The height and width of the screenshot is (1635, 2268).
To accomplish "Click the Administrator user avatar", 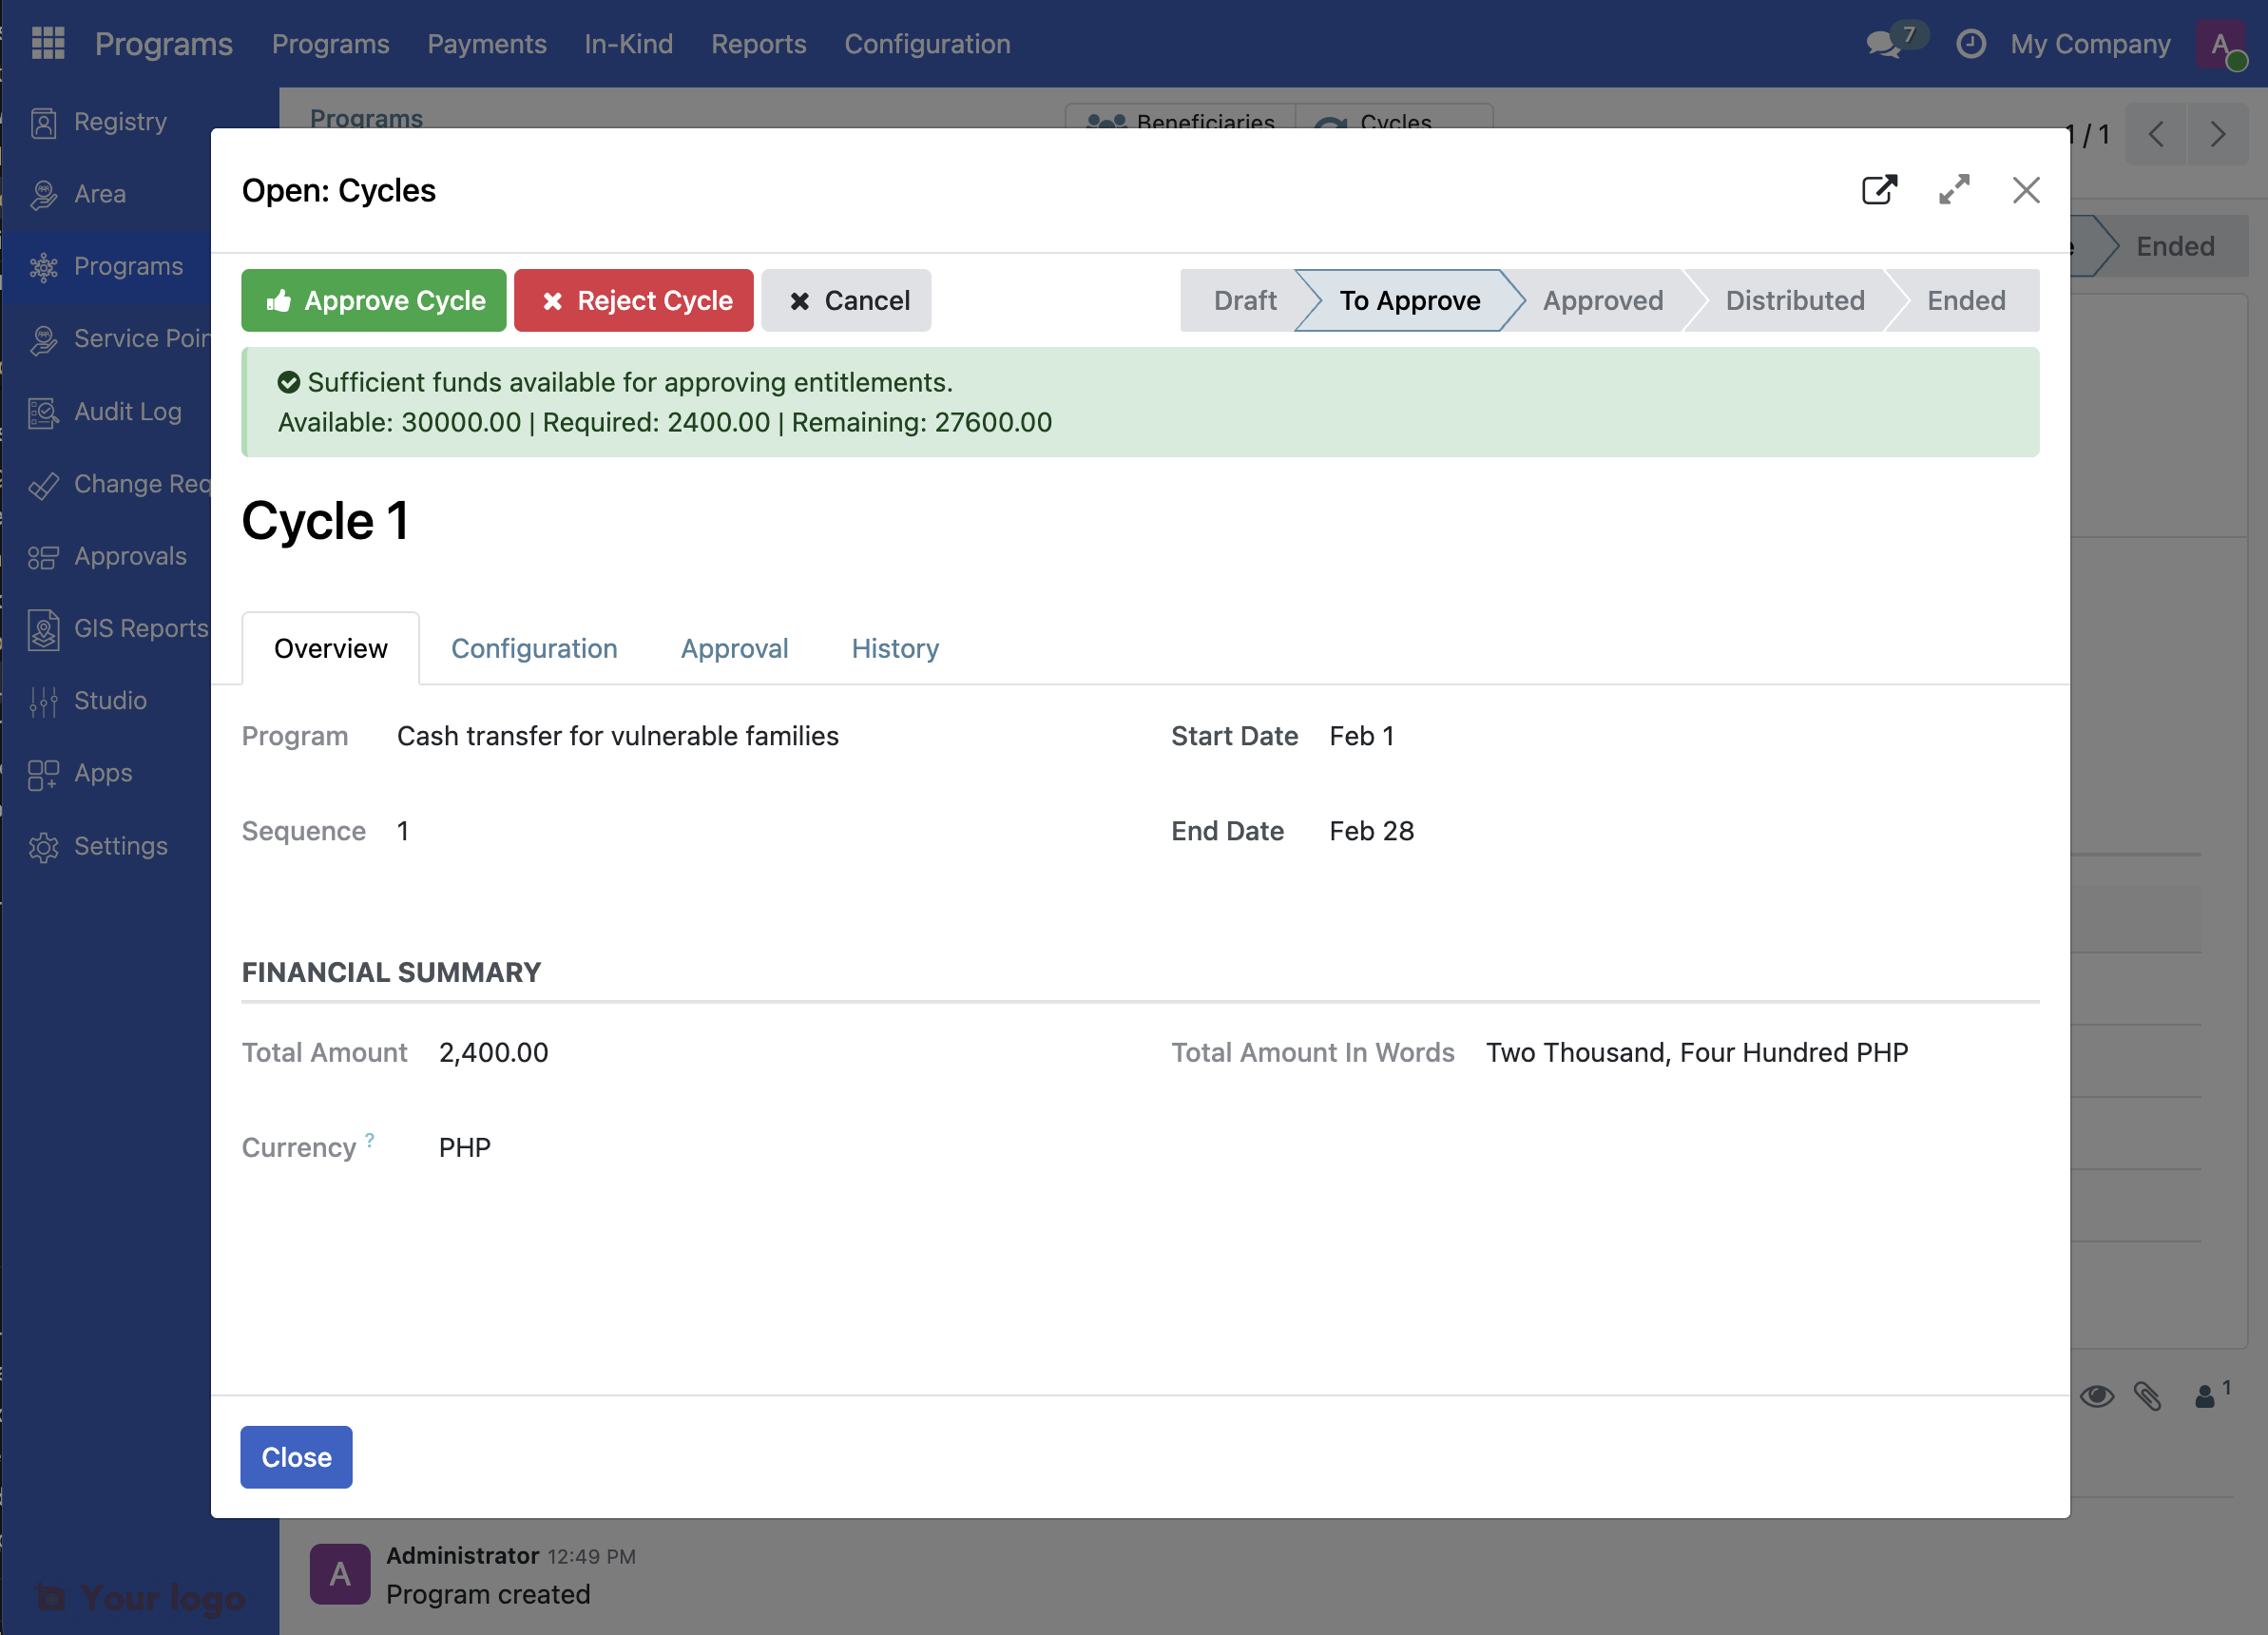I will (2221, 44).
